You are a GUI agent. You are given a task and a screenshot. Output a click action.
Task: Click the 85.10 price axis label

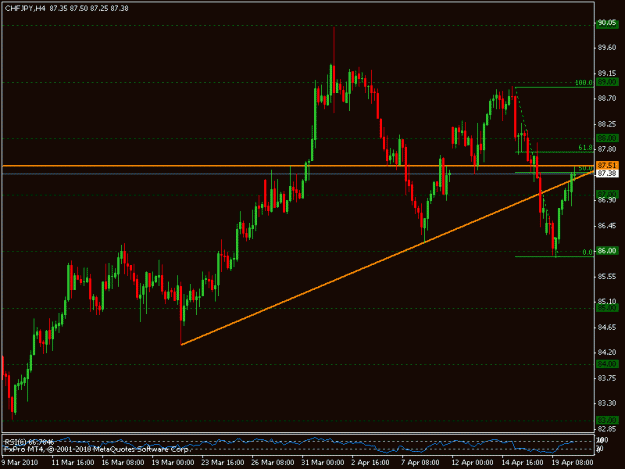(607, 302)
